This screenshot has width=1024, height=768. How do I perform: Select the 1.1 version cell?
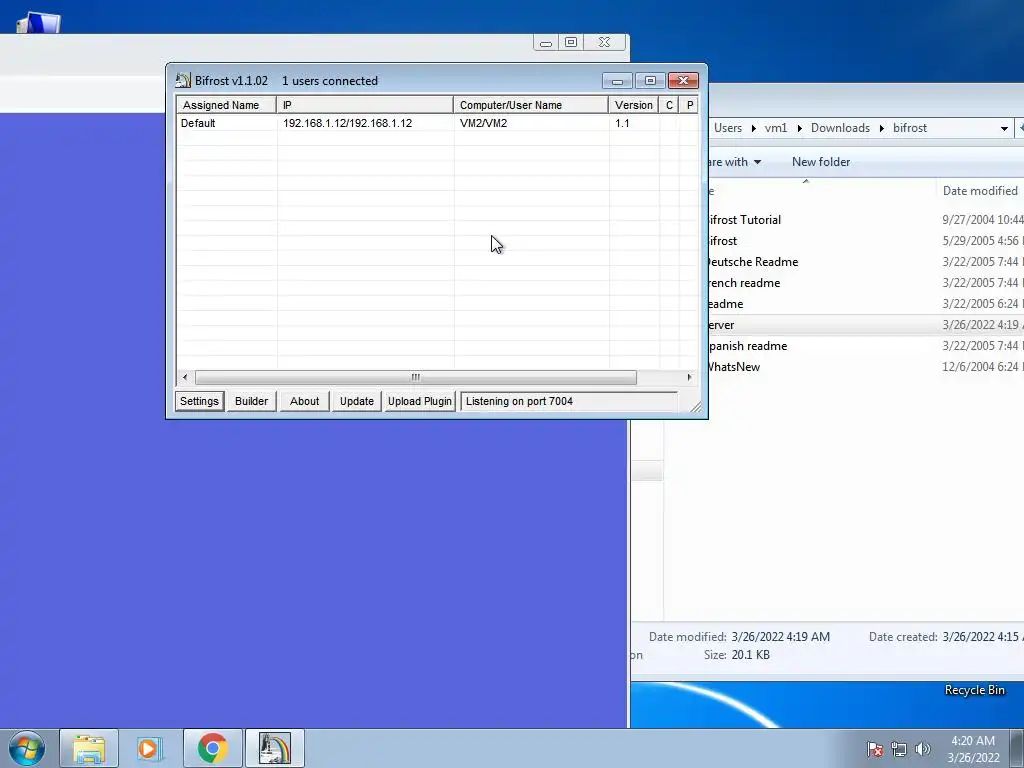(x=622, y=123)
